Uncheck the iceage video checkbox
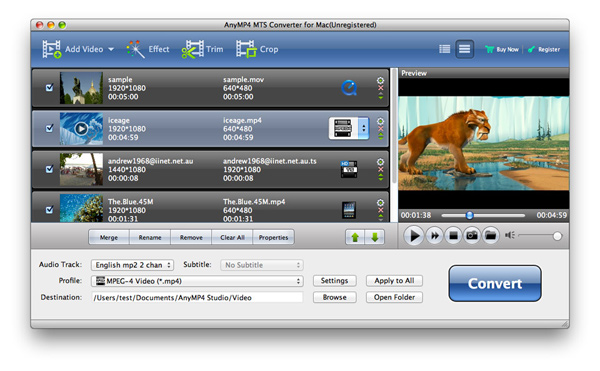The image size is (600, 371). 49,128
